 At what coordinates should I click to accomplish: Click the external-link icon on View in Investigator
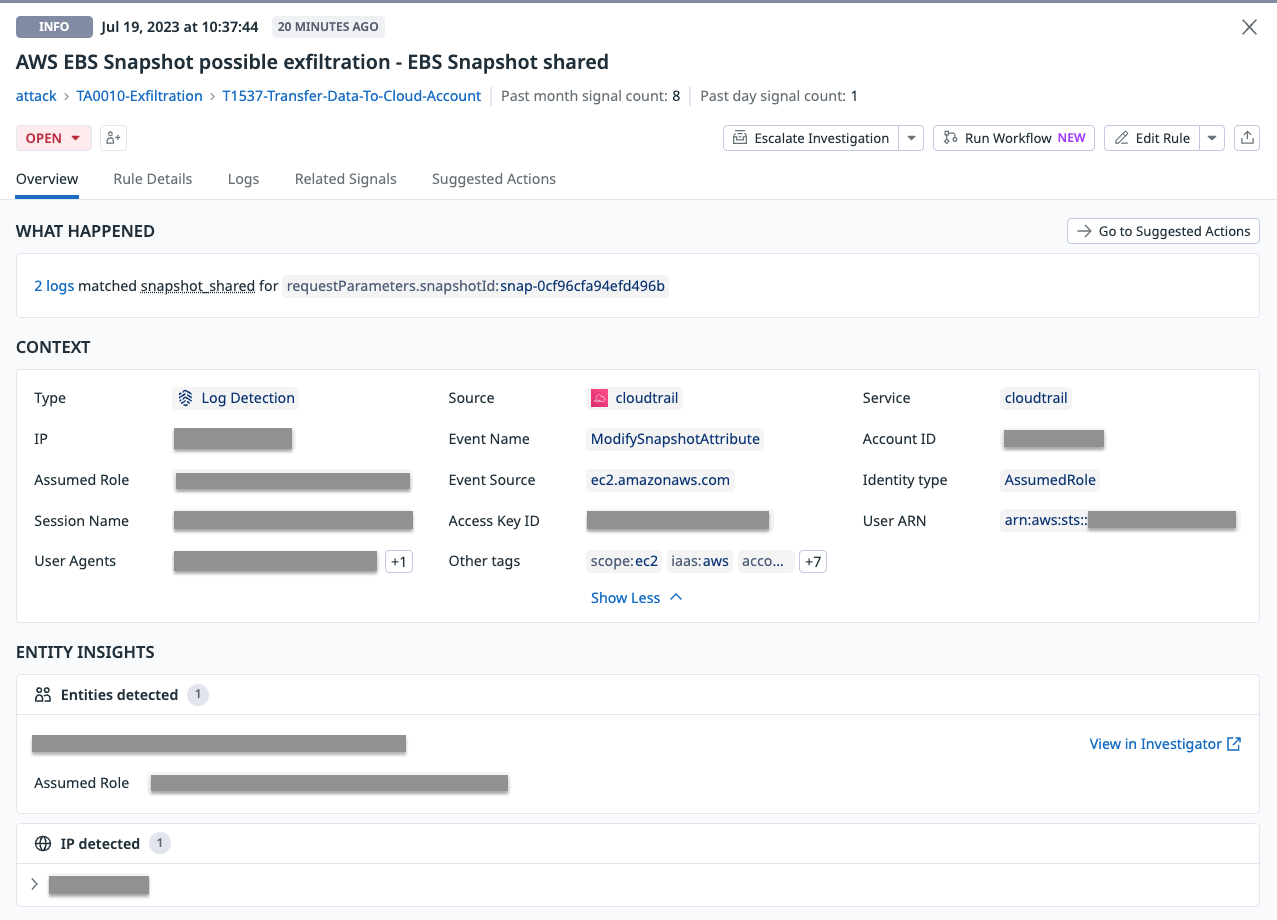(x=1236, y=743)
